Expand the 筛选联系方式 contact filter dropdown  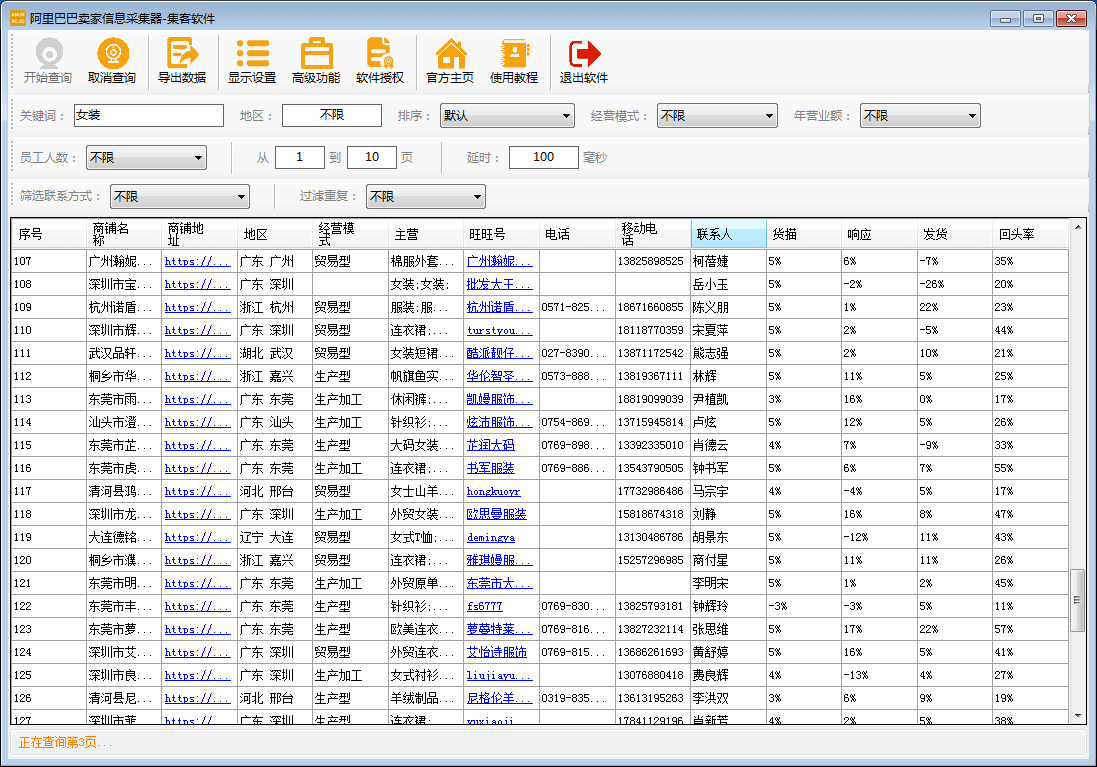click(180, 197)
